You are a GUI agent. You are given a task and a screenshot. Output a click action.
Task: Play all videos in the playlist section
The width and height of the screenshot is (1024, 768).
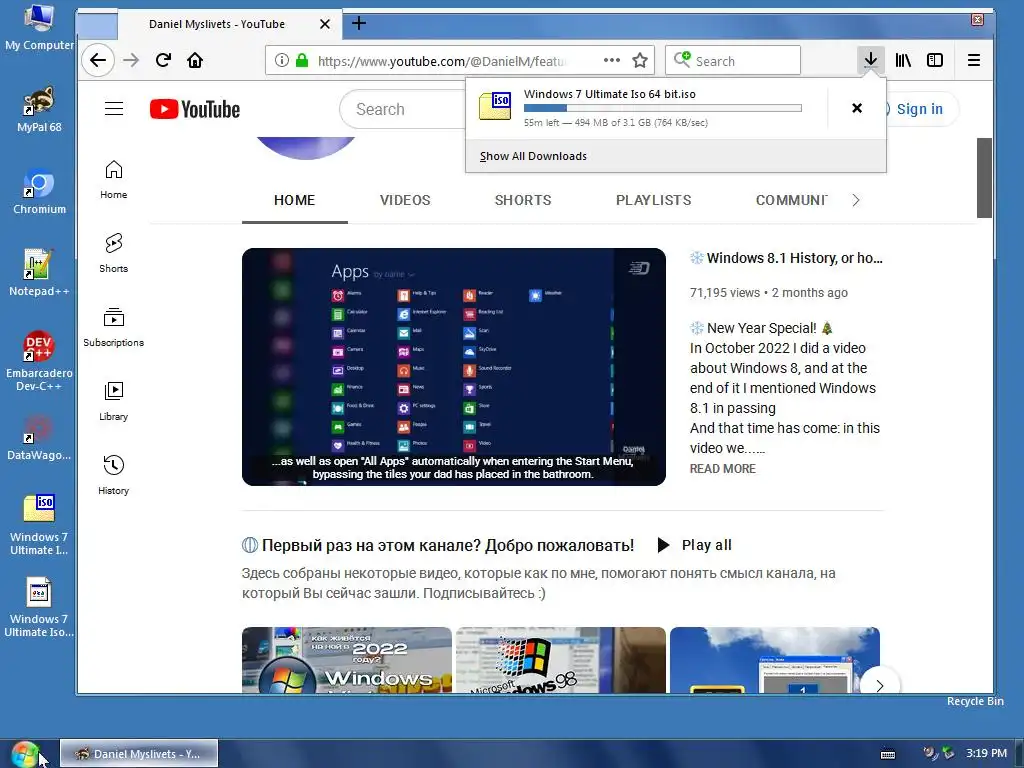coord(694,545)
